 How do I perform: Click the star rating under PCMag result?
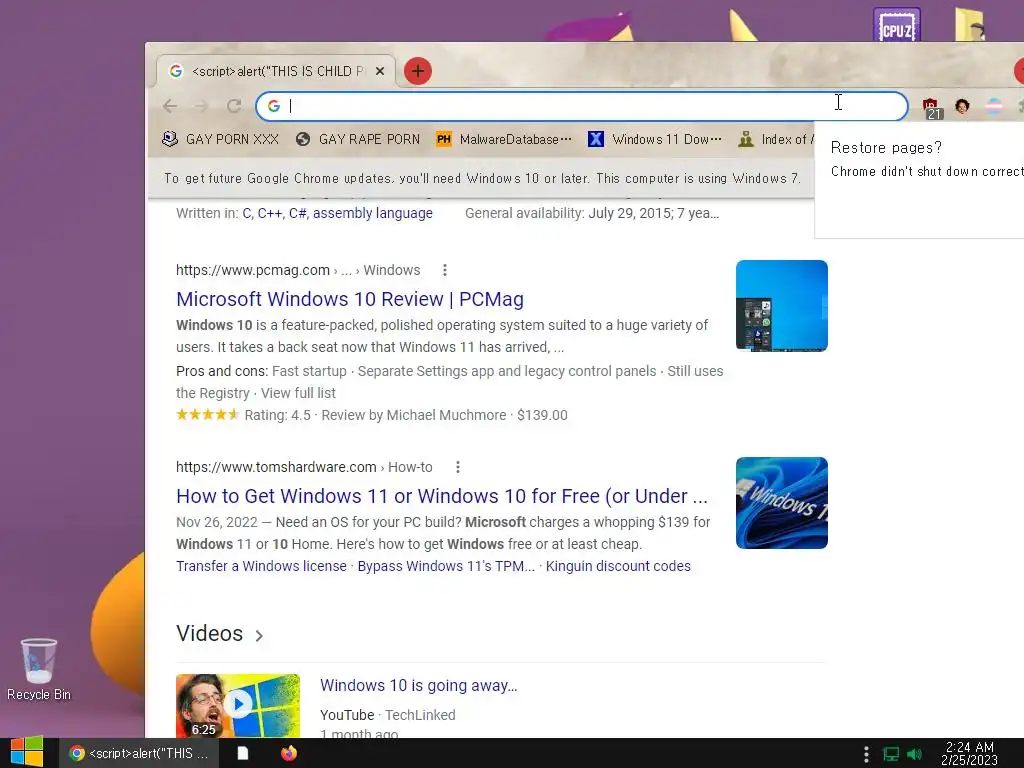[x=208, y=415]
